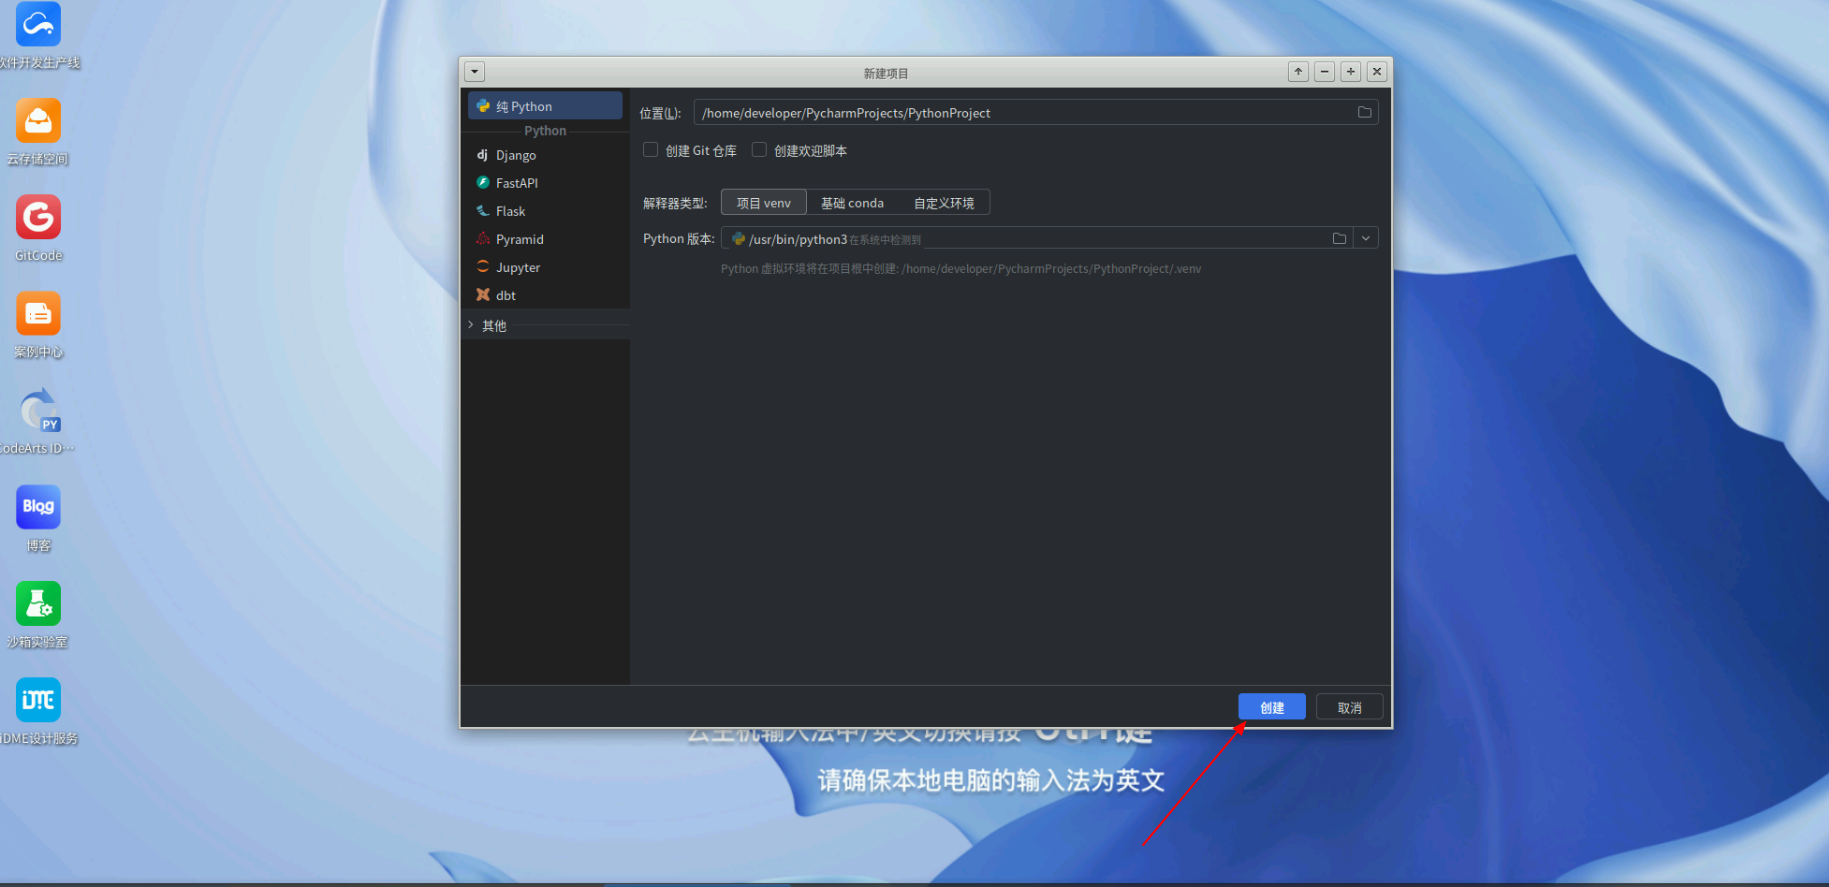
Task: Open the Python version dropdown arrow
Action: pyautogui.click(x=1366, y=238)
